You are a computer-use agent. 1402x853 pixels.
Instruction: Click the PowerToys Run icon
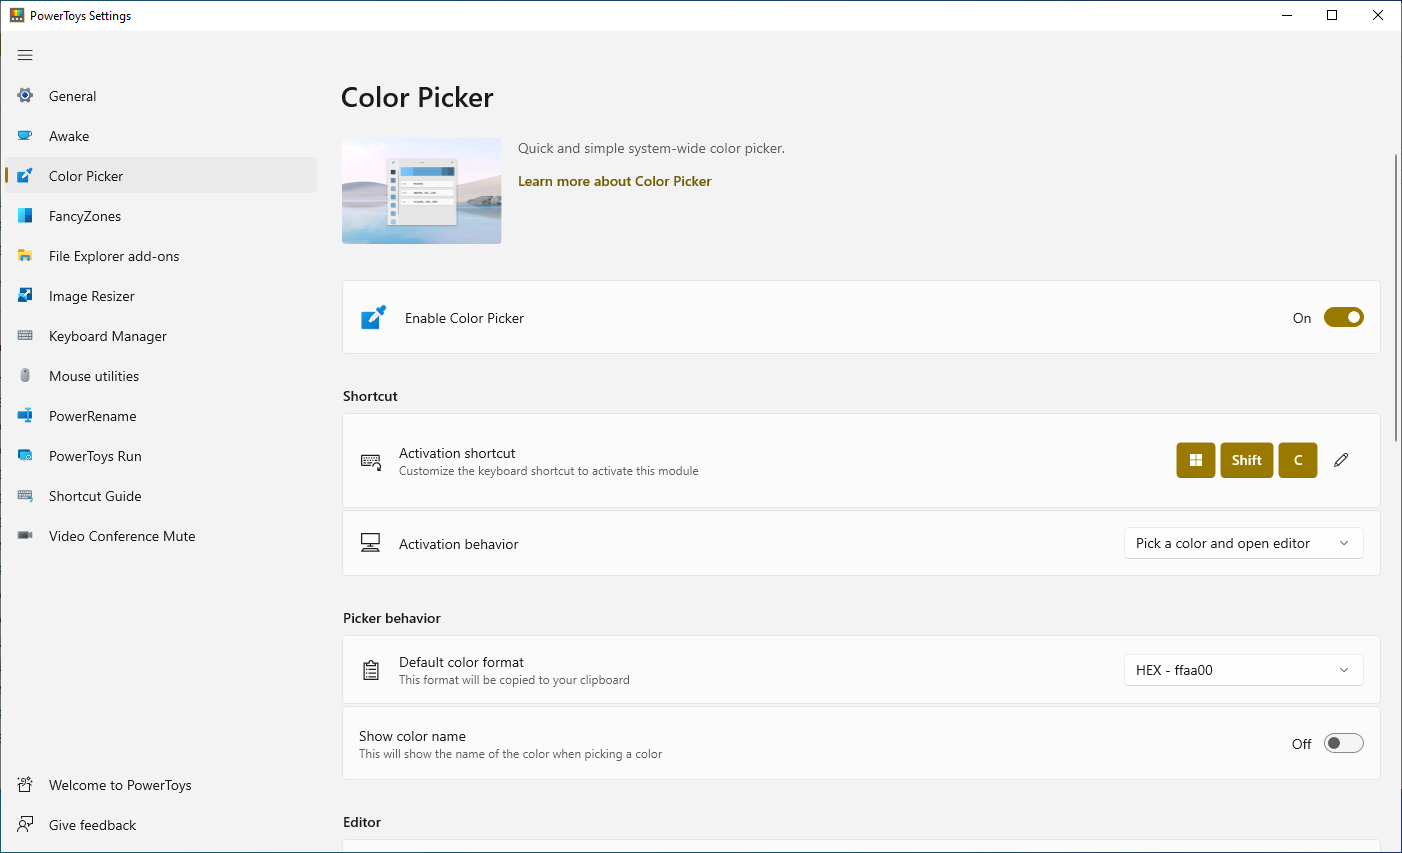tap(25, 456)
